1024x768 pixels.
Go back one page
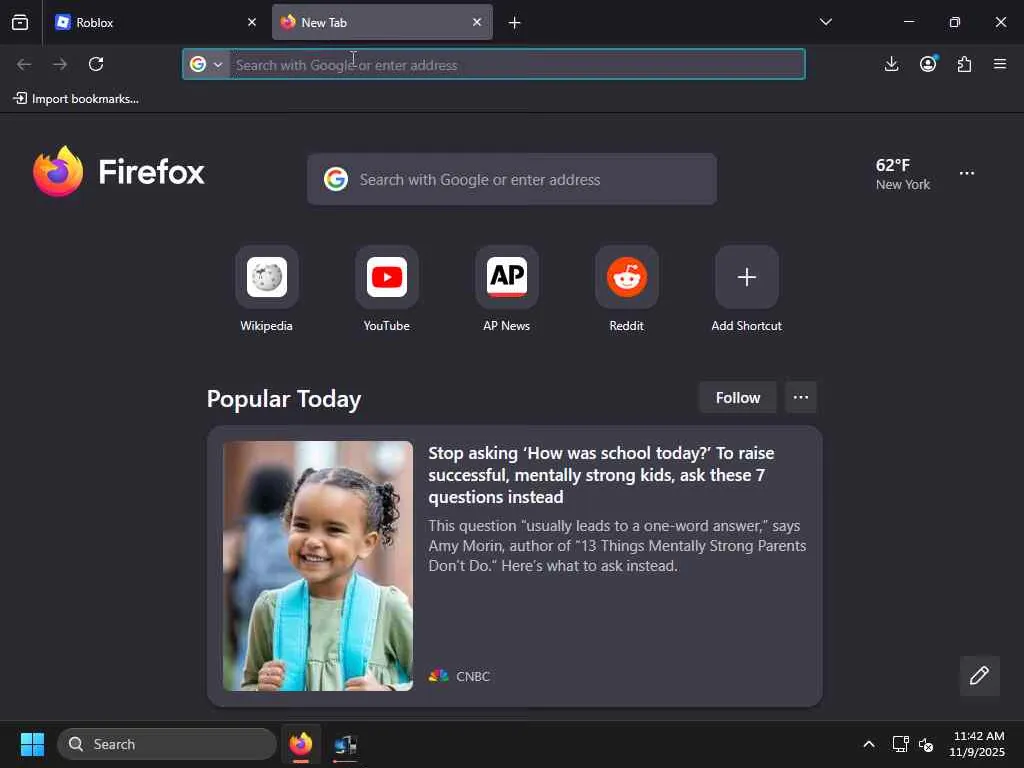point(24,64)
